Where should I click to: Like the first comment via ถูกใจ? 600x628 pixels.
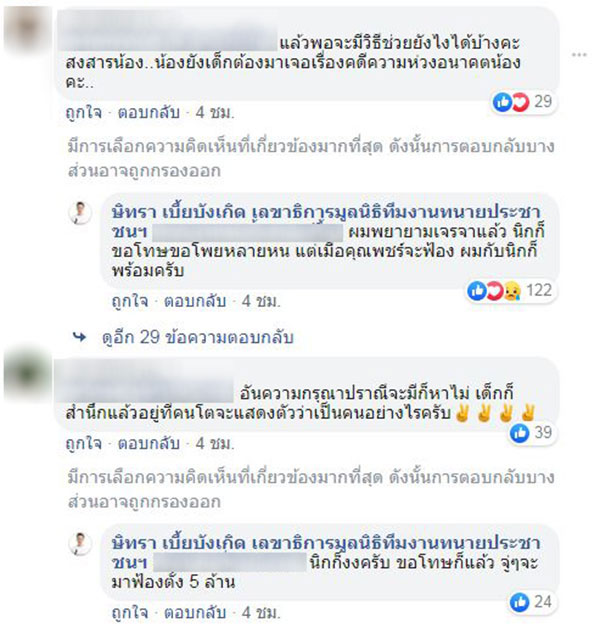coord(83,113)
